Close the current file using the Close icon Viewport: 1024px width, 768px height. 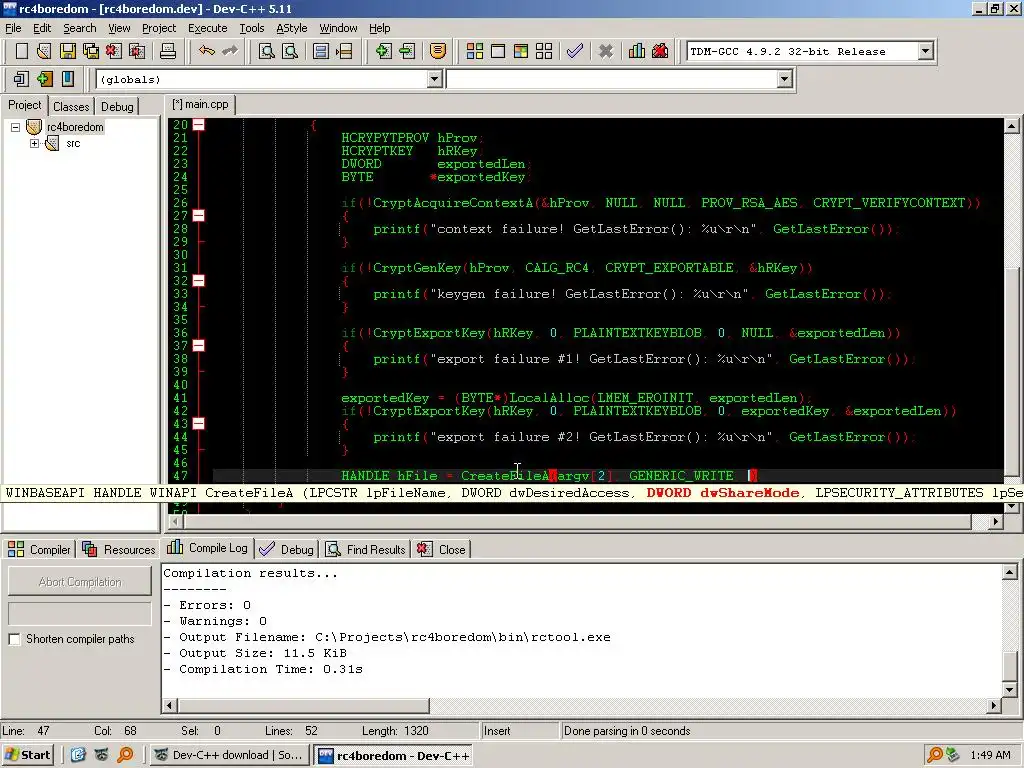[x=114, y=51]
